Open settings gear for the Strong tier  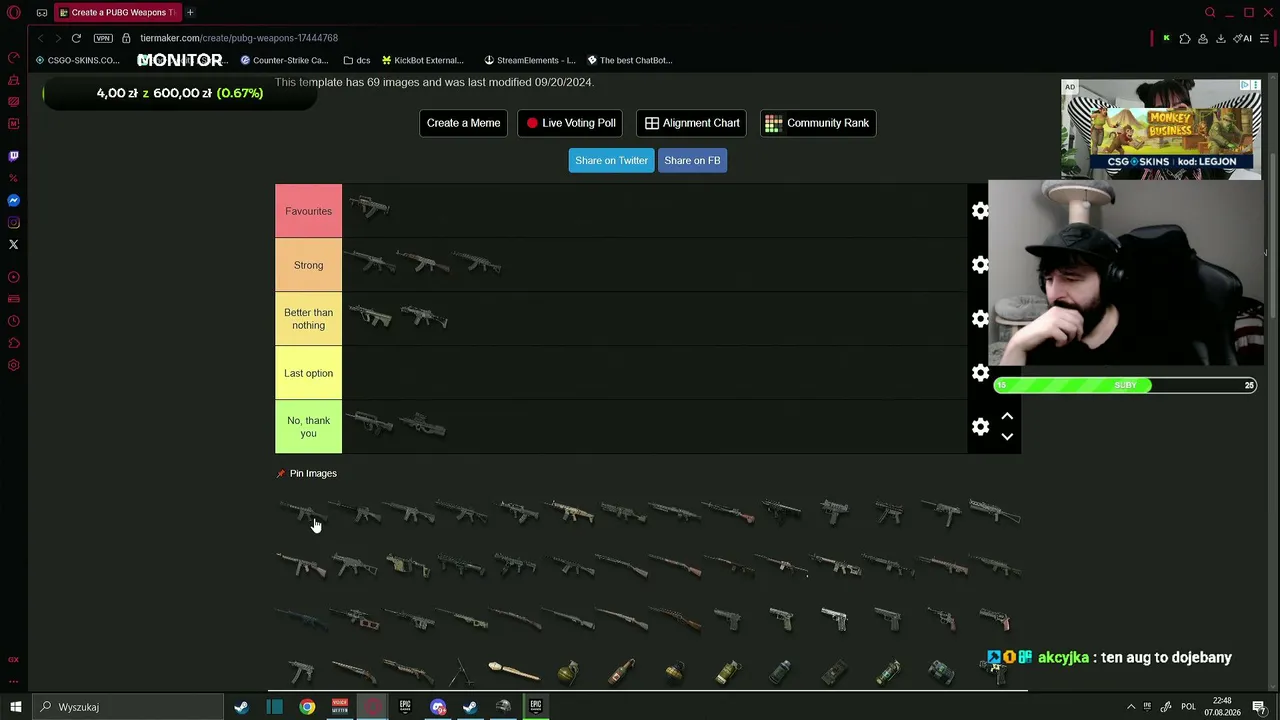click(x=980, y=265)
